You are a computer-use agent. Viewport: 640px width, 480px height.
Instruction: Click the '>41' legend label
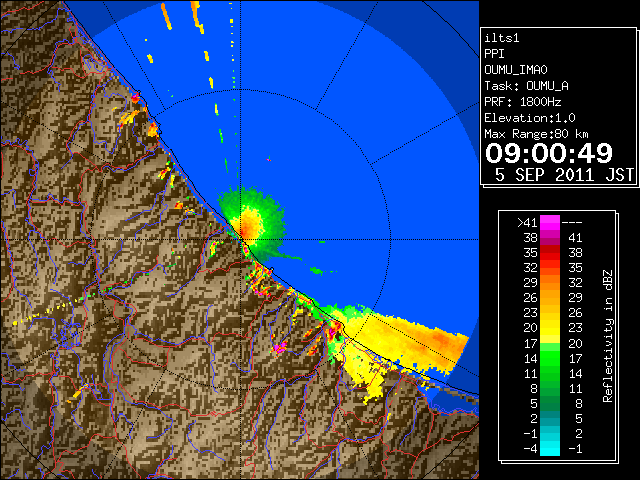[527, 223]
